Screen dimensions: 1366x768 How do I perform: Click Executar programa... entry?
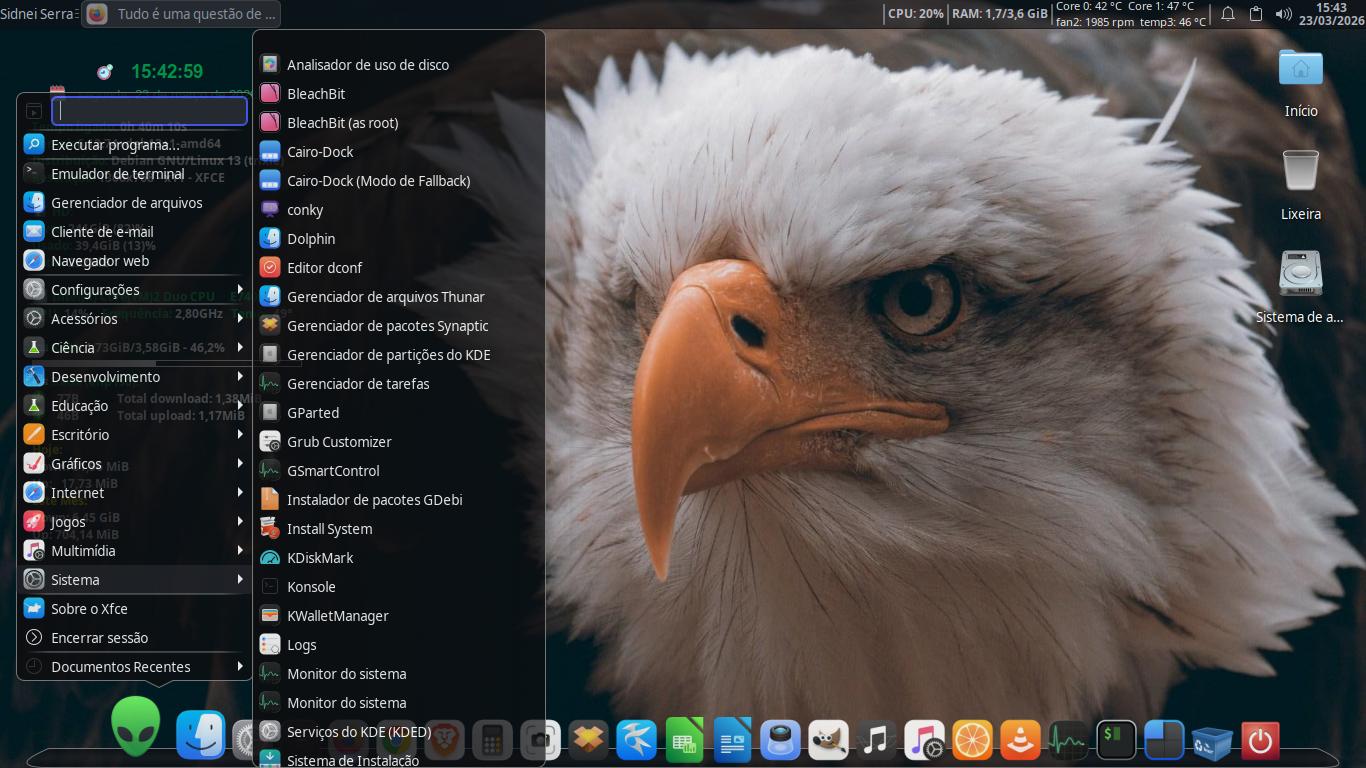click(x=115, y=145)
